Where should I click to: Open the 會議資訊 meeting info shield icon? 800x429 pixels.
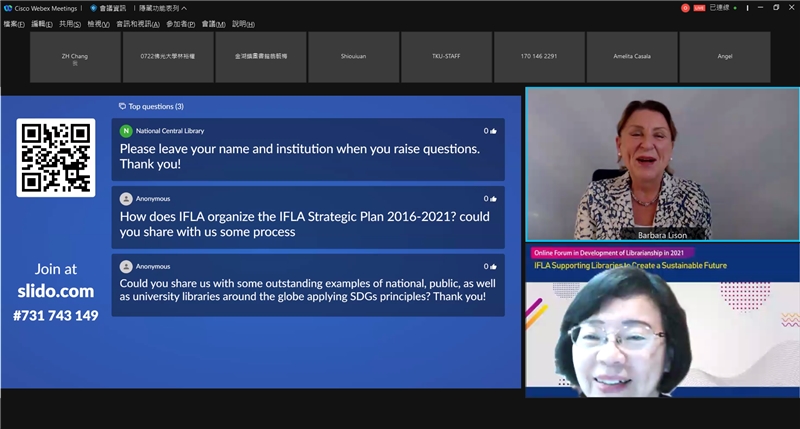tap(93, 8)
